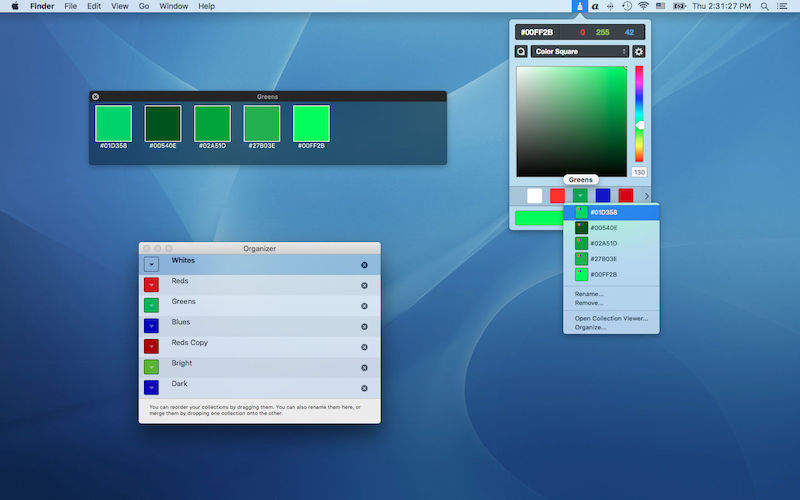Click the #02A51D swatch in Greens viewer
This screenshot has width=800, height=500.
[x=212, y=123]
